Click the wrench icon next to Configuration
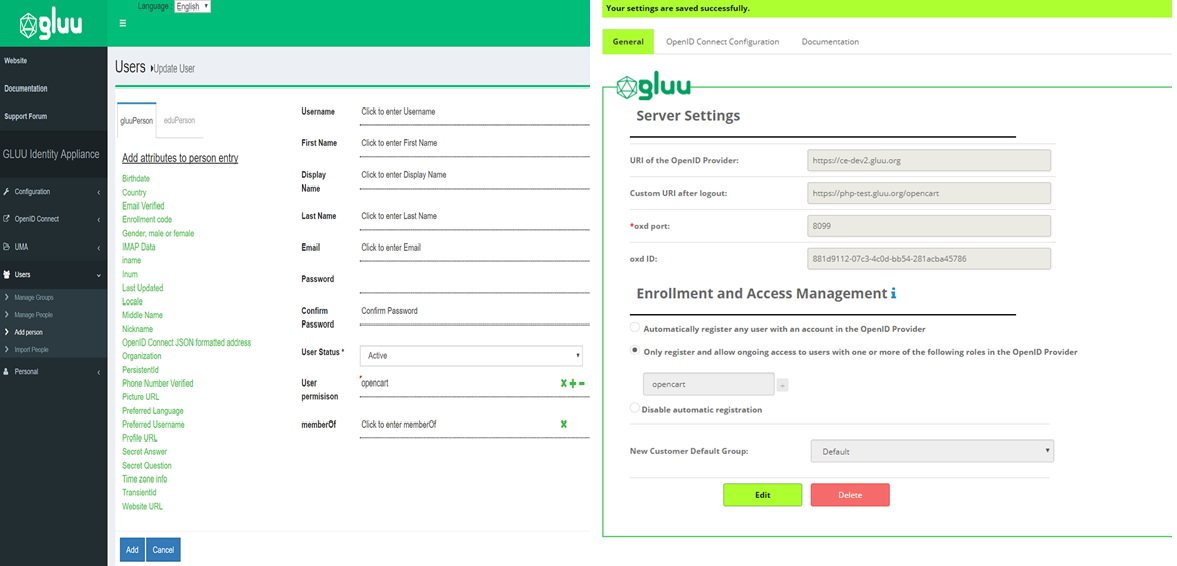 (x=7, y=191)
